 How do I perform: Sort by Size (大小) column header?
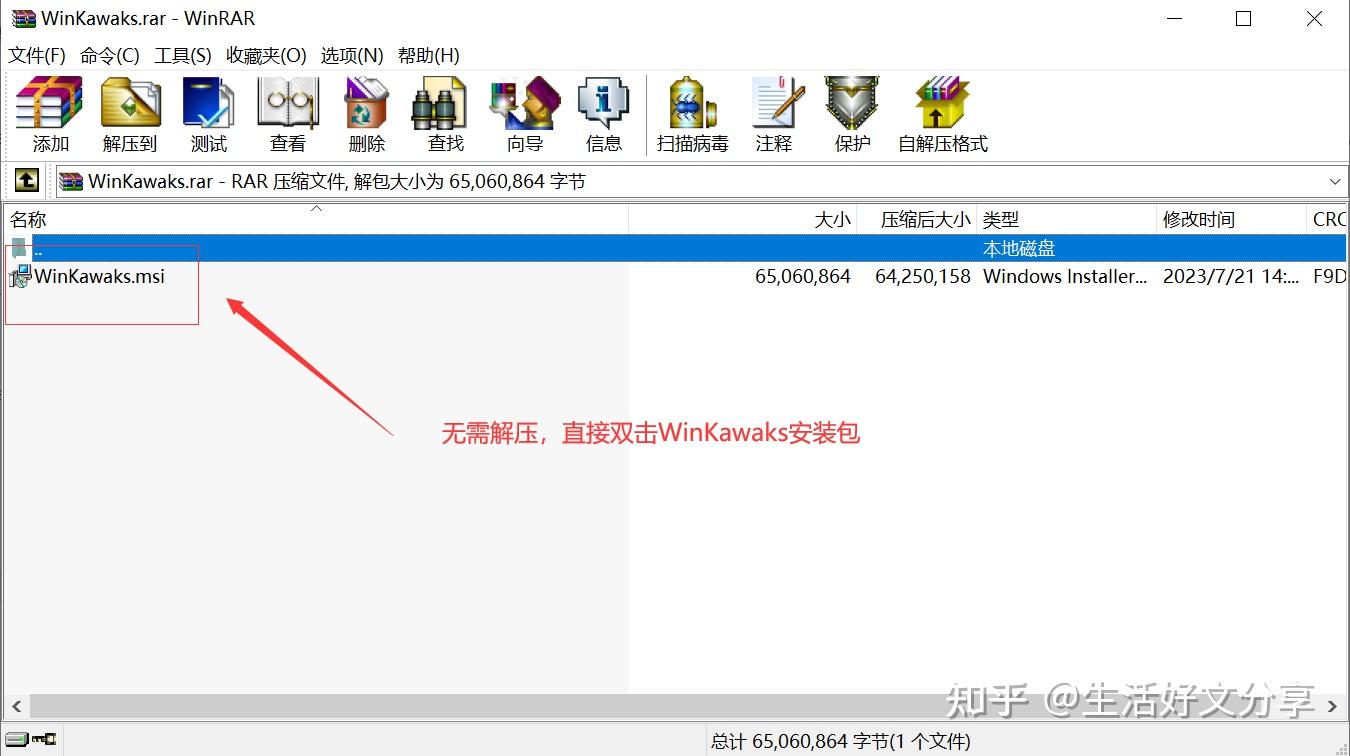coord(742,220)
